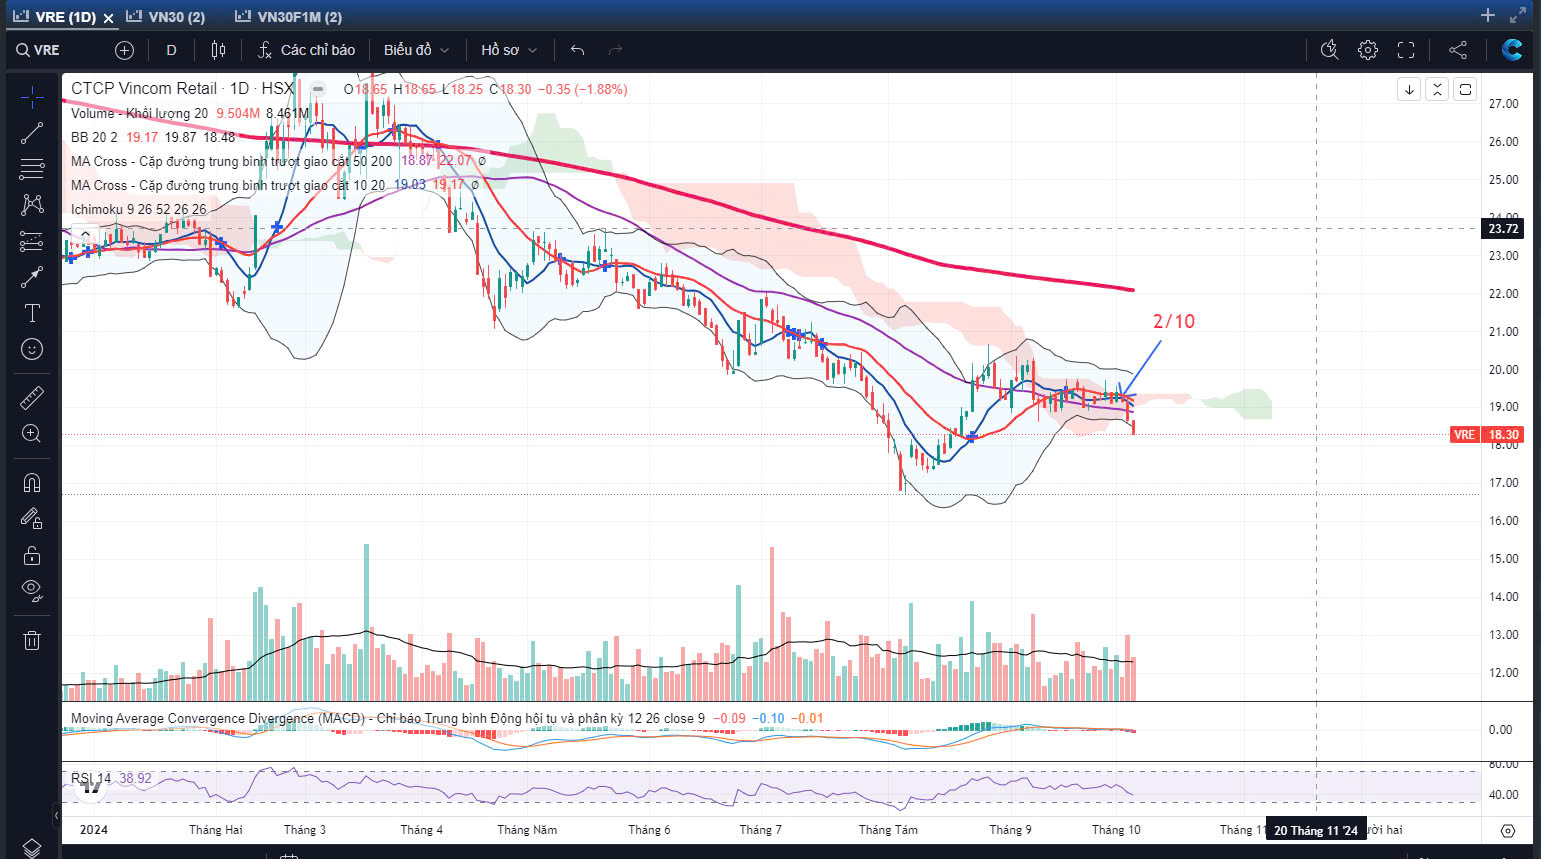Enter fullscreen mode with the bracket icon
Image resolution: width=1541 pixels, height=859 pixels.
click(x=1406, y=50)
